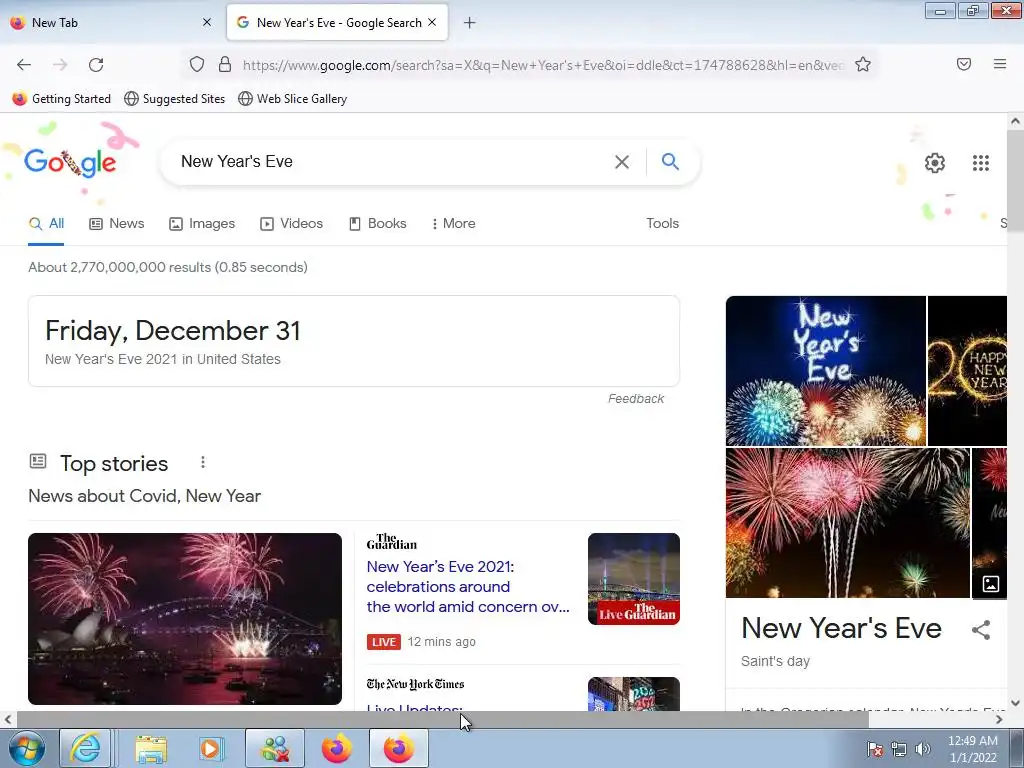
Task: Switch to Books results
Action: tap(377, 223)
